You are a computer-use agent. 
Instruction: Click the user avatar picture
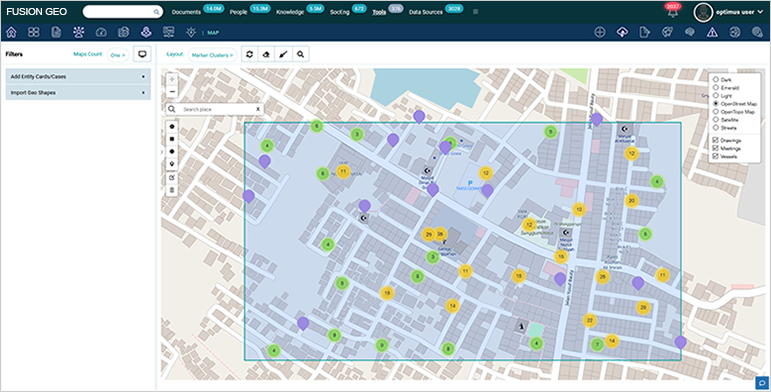pyautogui.click(x=703, y=12)
